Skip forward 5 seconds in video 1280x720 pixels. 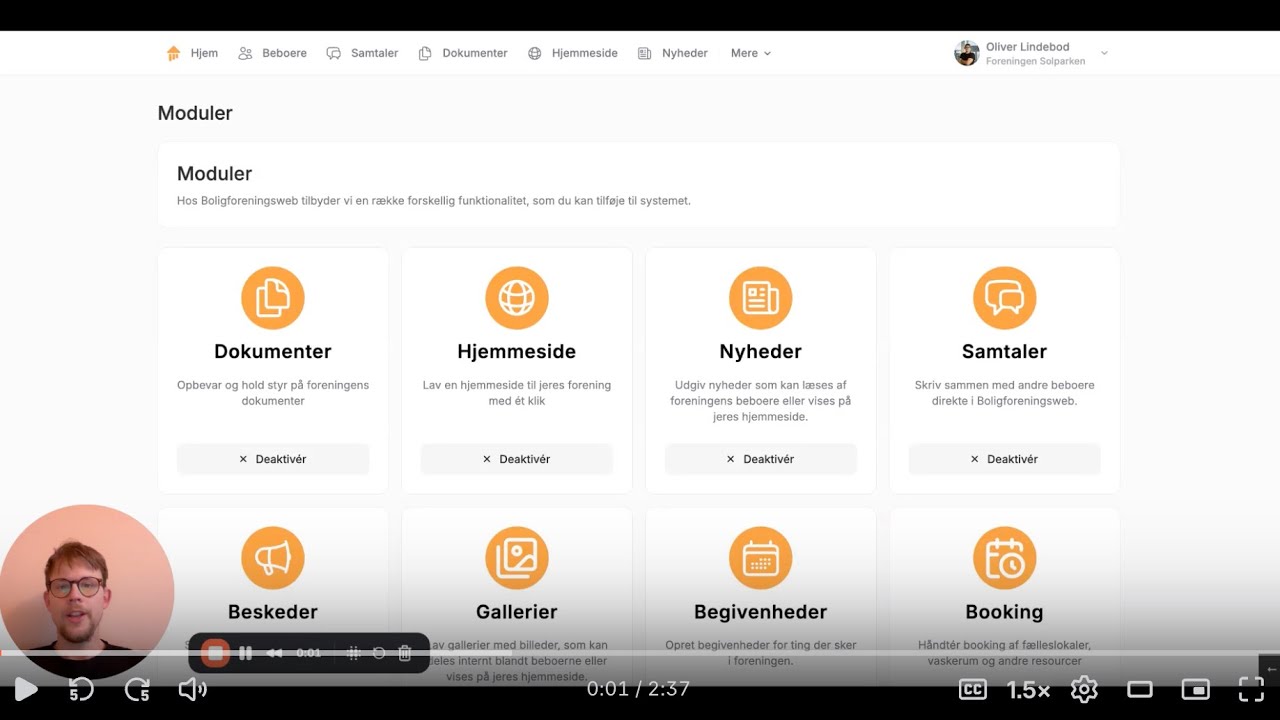tap(137, 689)
